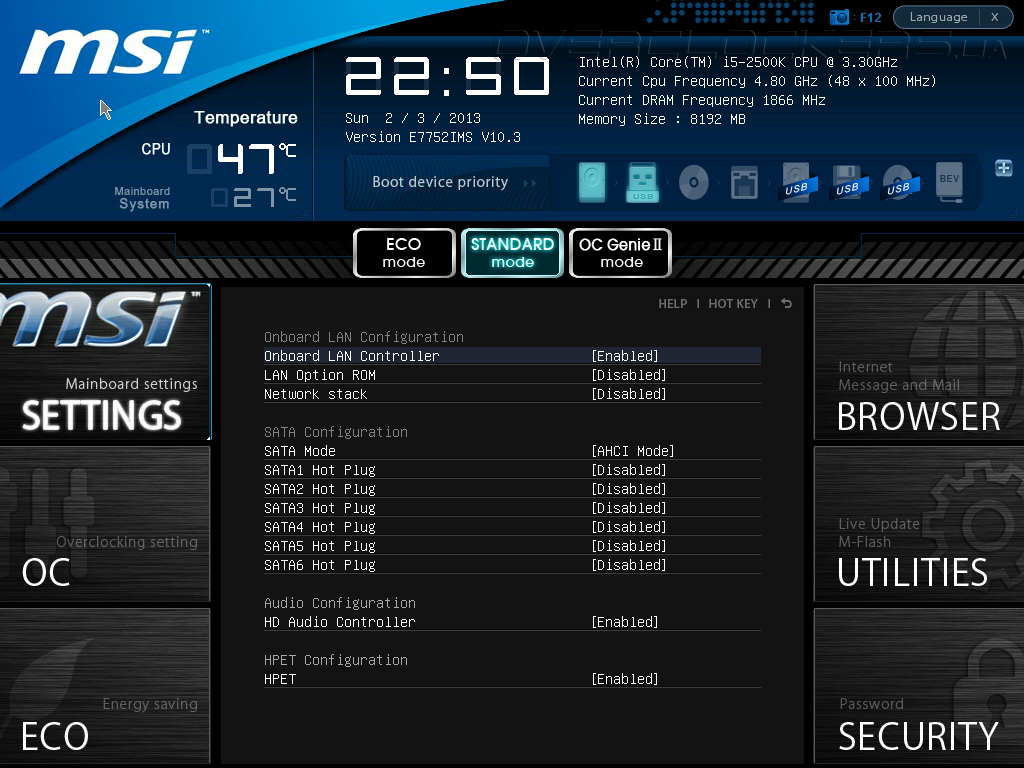Click the USB hard disk boot icon
The image size is (1024, 768).
[x=797, y=182]
